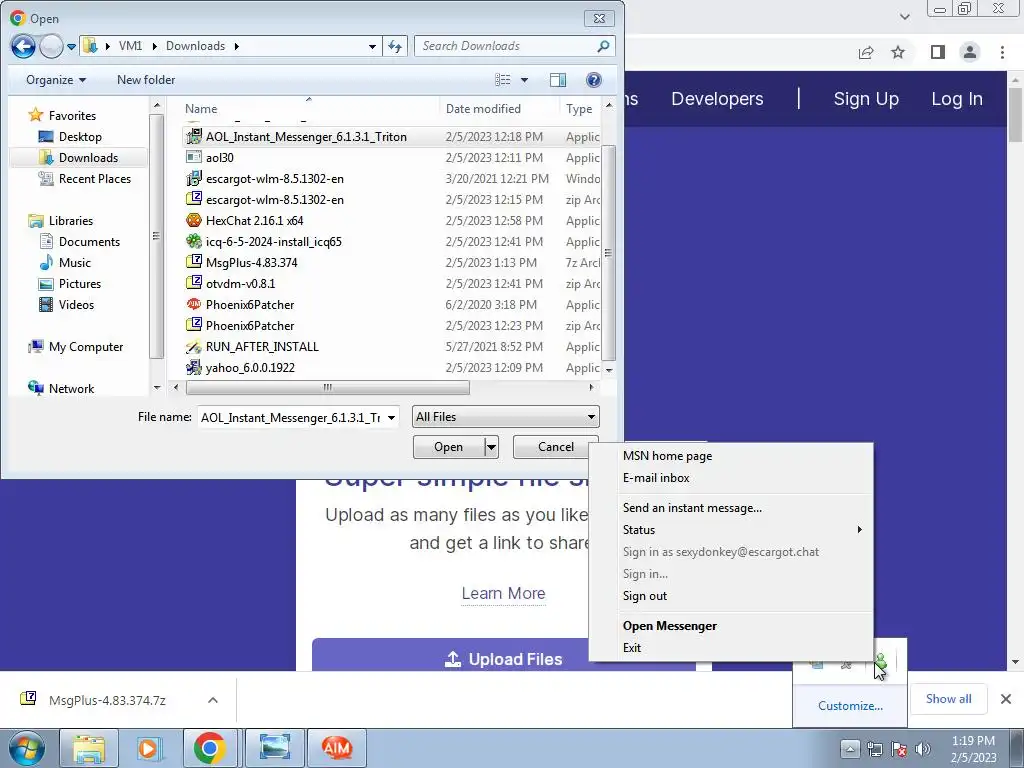Viewport: 1024px width, 768px height.
Task: Select the RUN_AFTER_INSTALL file icon
Action: pyautogui.click(x=194, y=347)
